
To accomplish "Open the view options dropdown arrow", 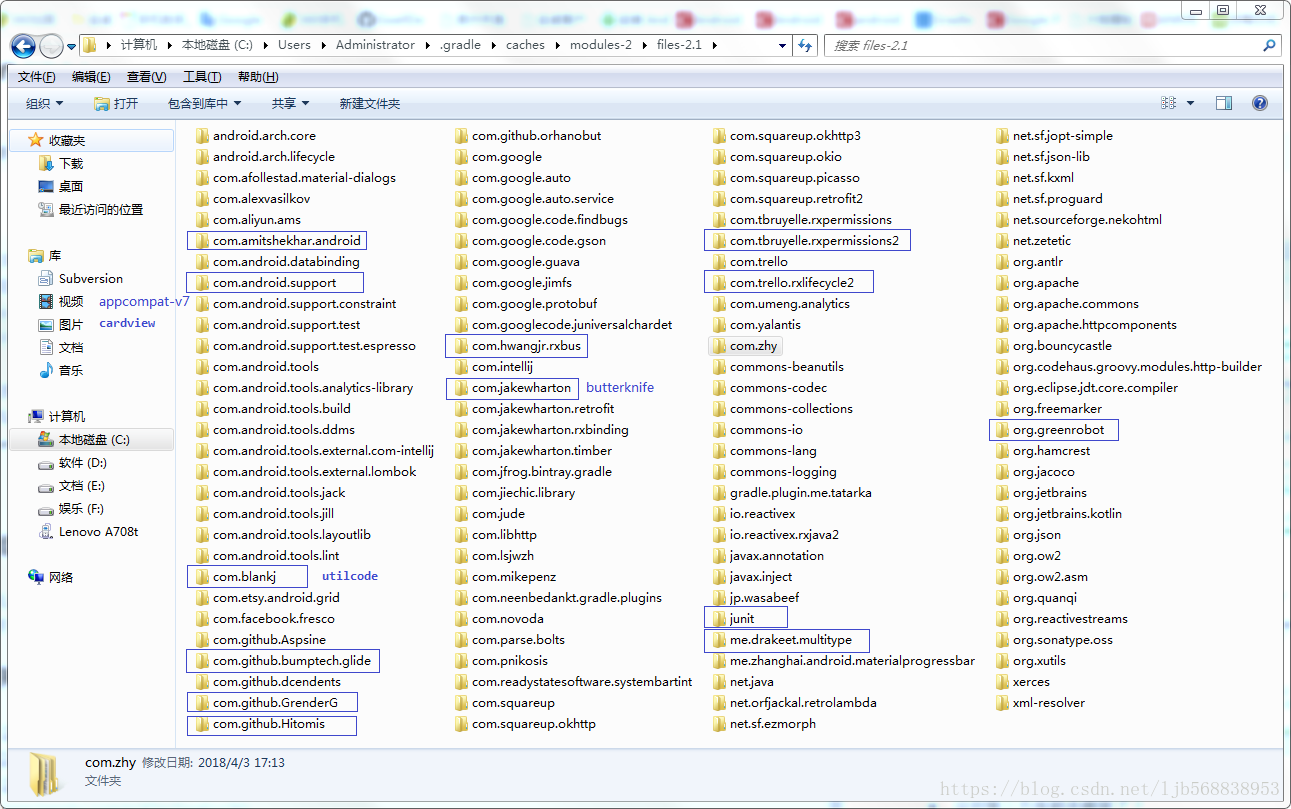I will coord(1190,104).
